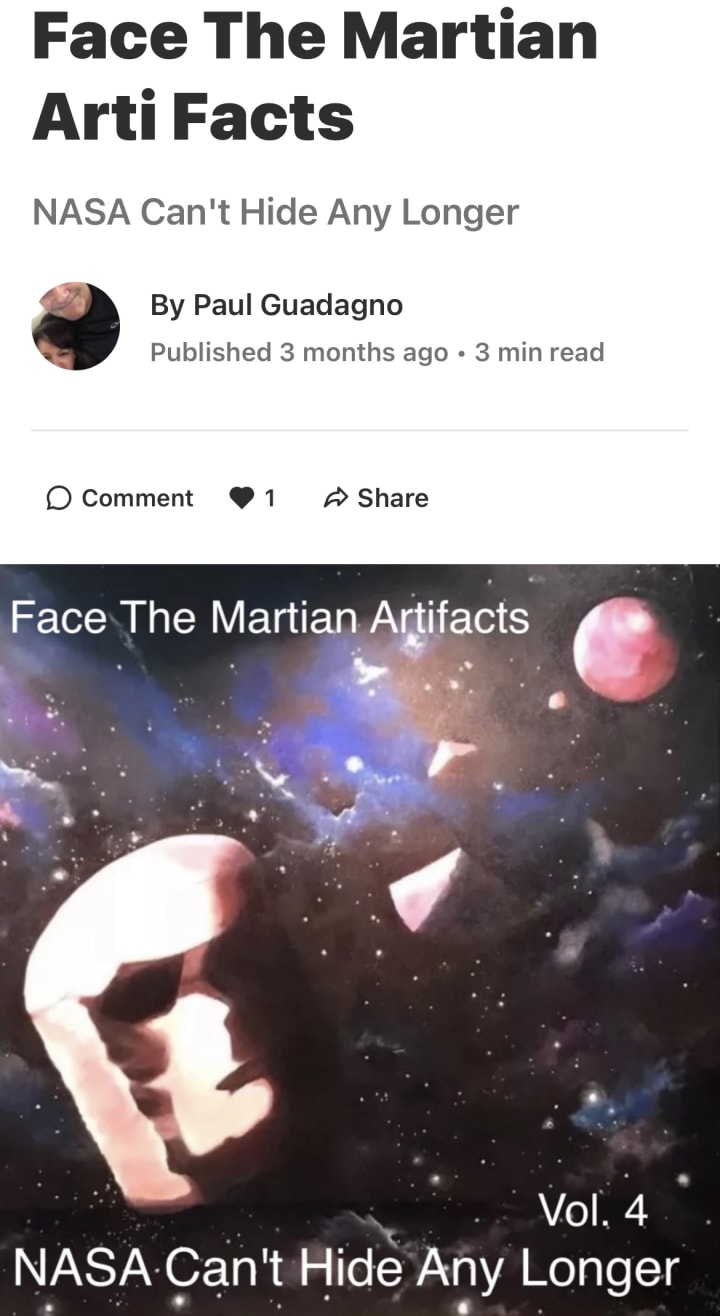Click the pink planet in cover art

tap(627, 649)
